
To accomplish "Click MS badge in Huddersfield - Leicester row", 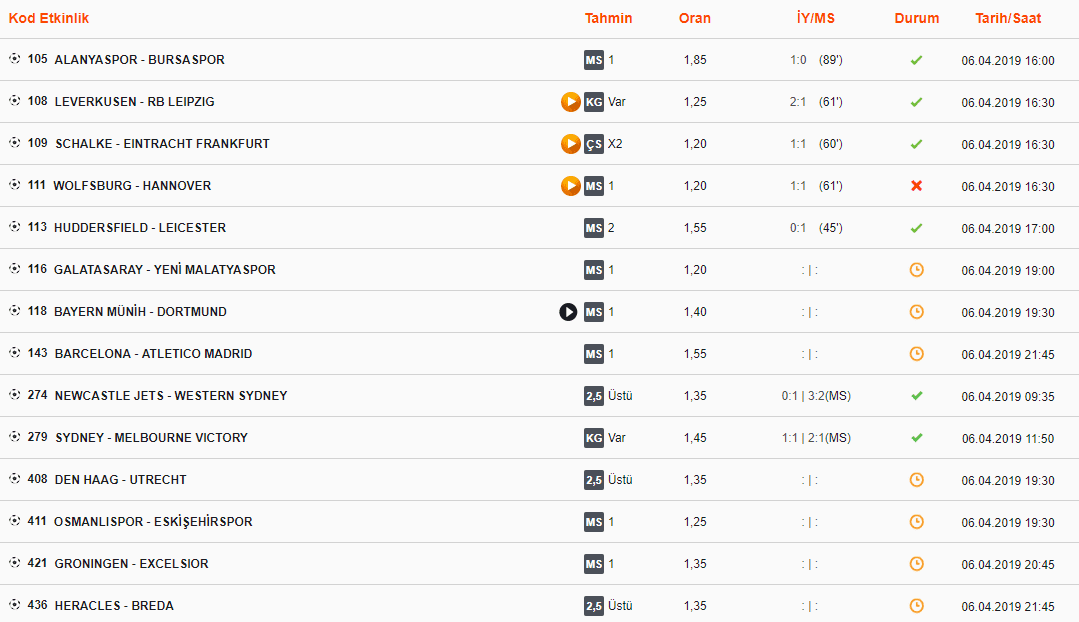I will coord(594,228).
